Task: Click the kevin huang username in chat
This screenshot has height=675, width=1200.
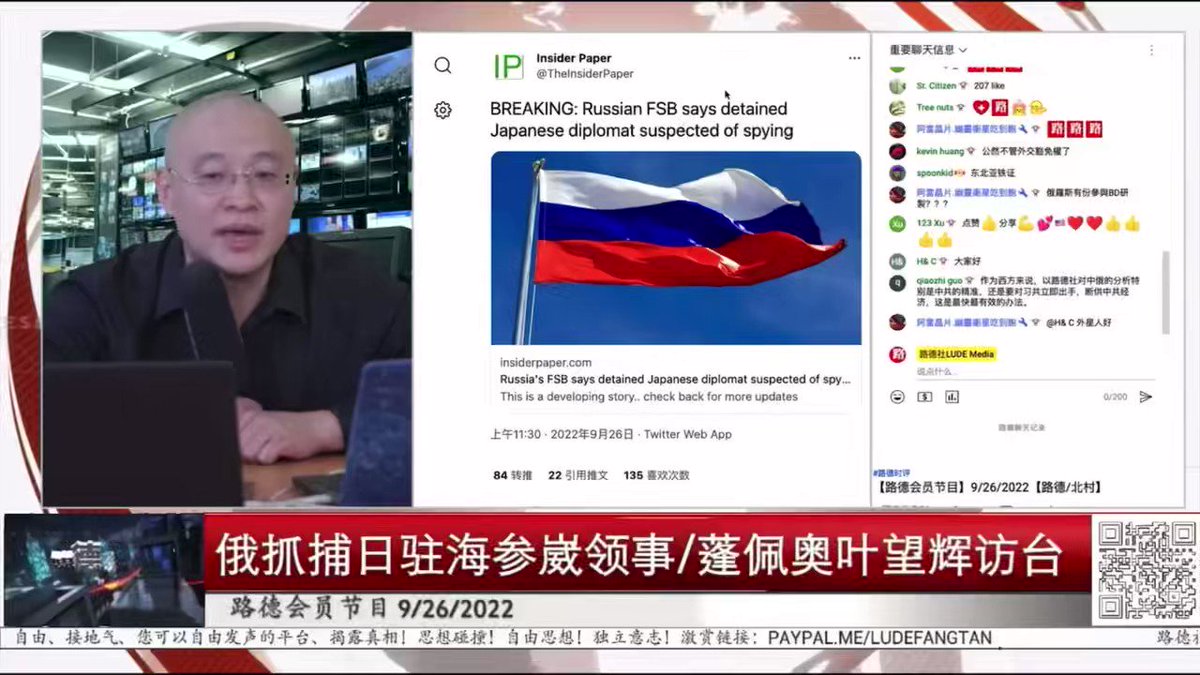Action: 940,151
